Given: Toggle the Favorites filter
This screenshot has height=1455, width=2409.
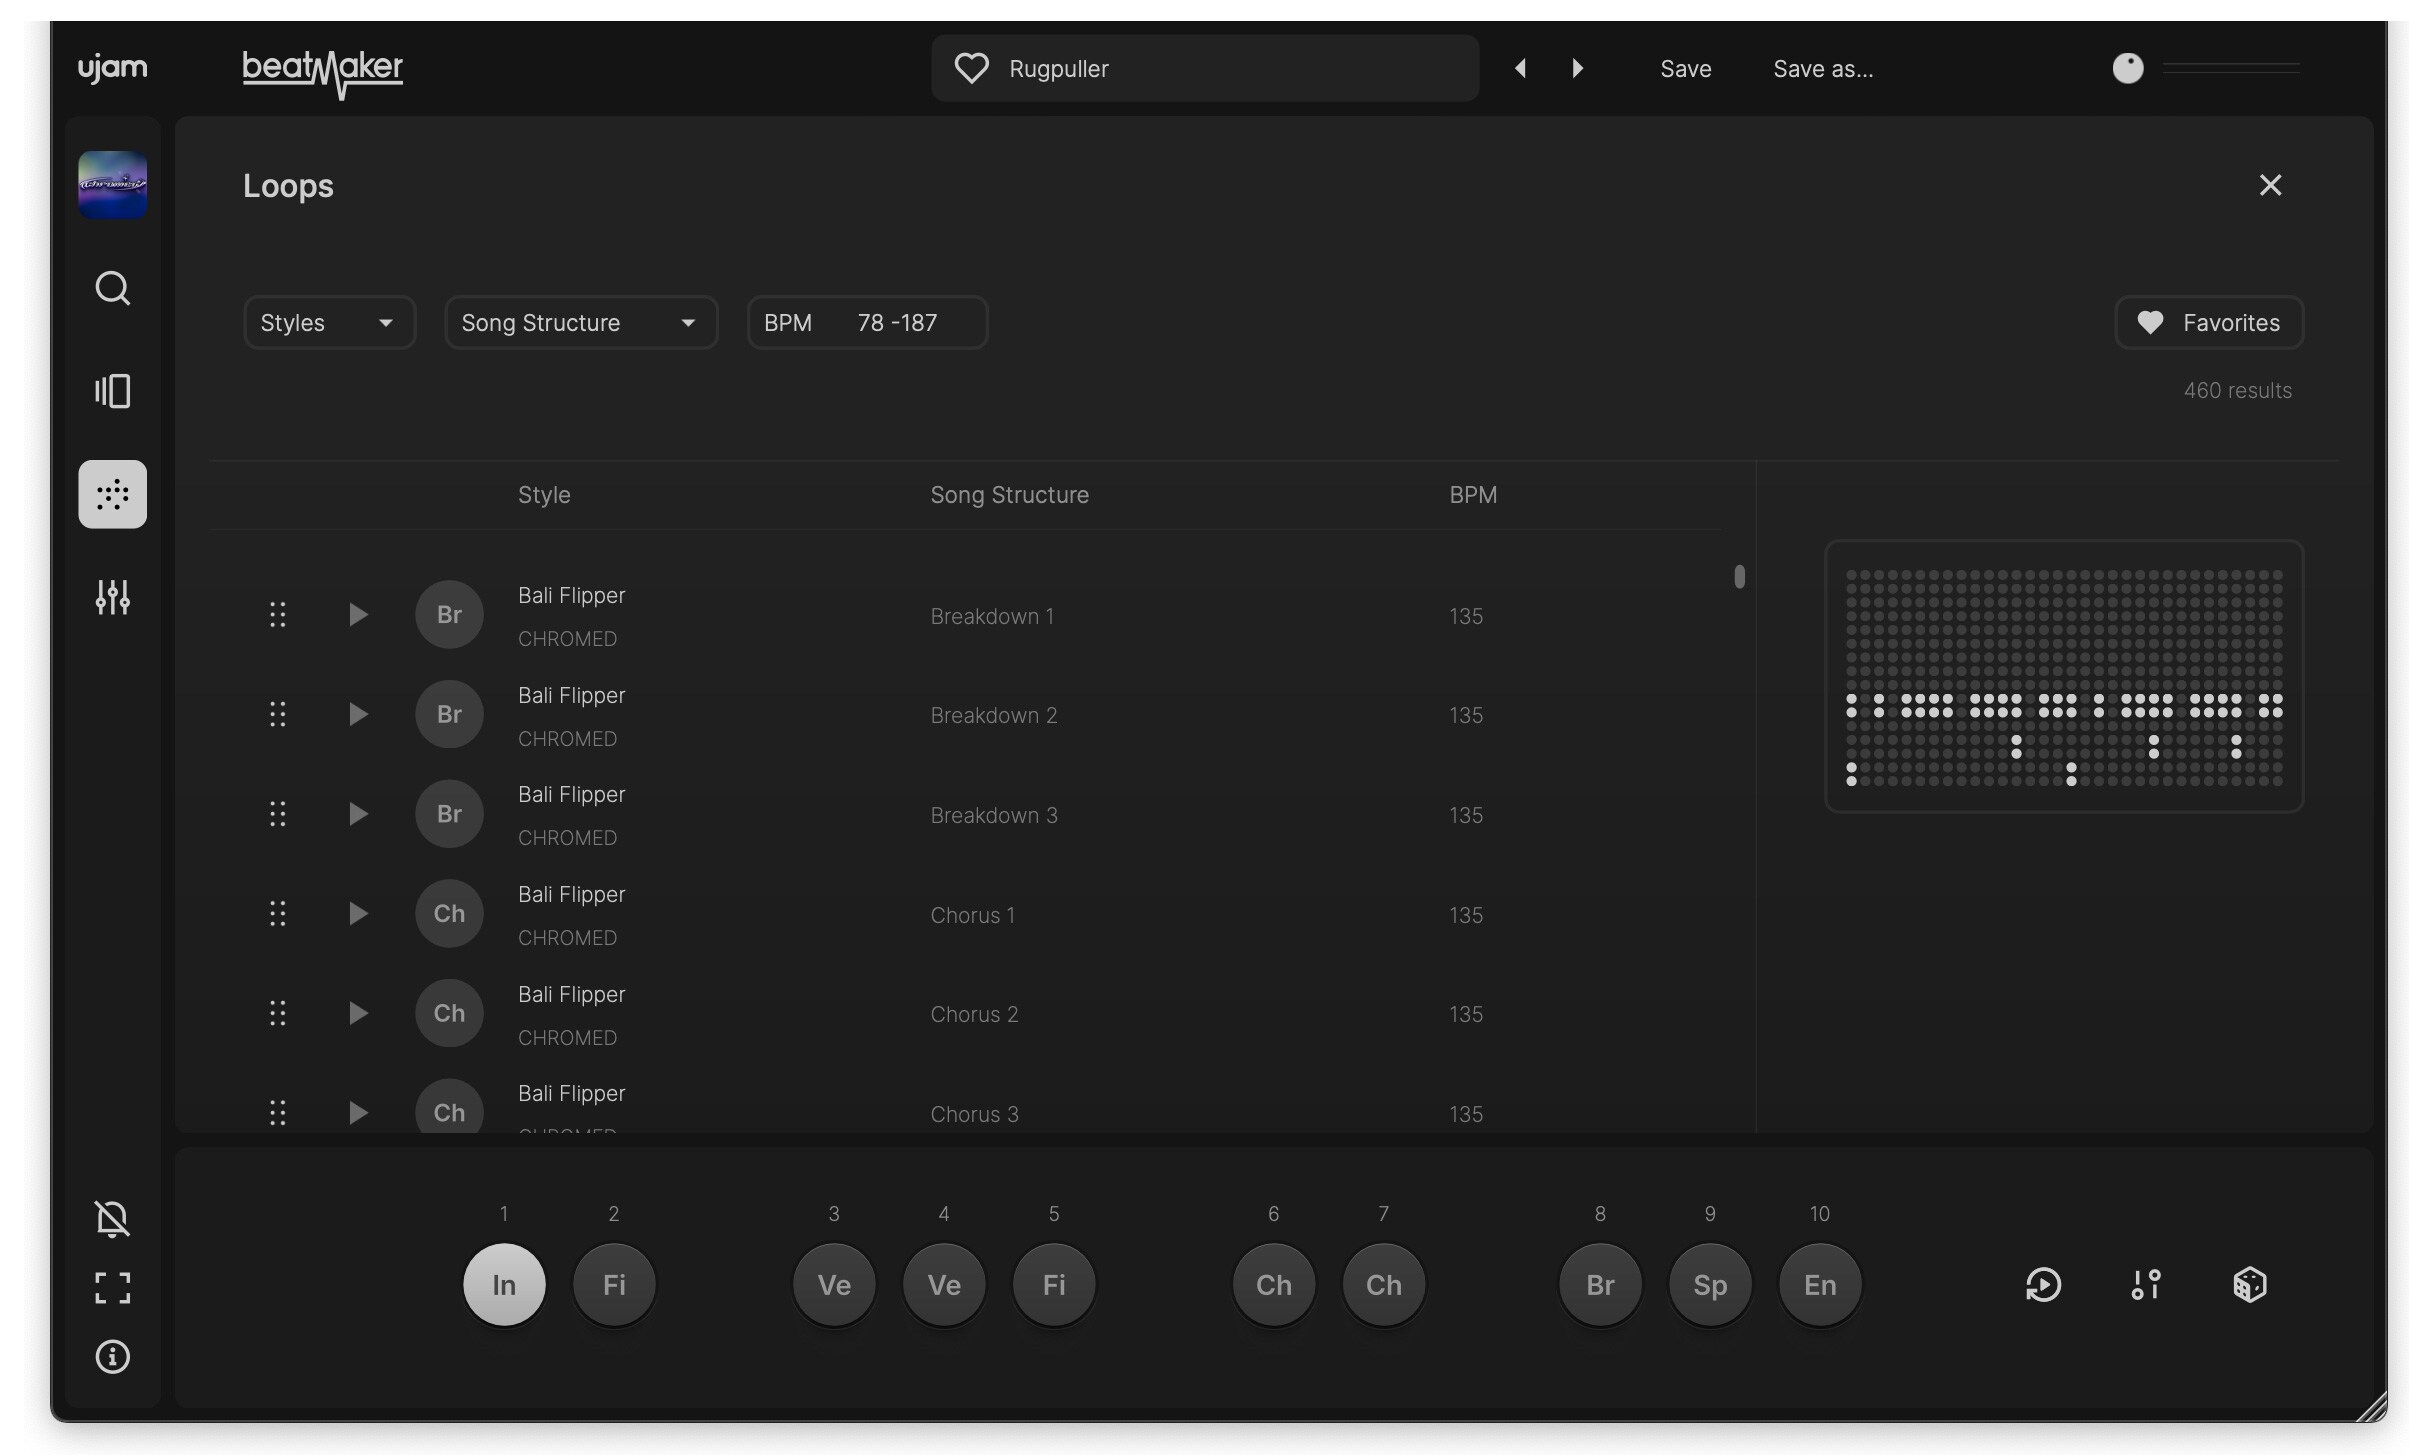Looking at the screenshot, I should (x=2208, y=323).
